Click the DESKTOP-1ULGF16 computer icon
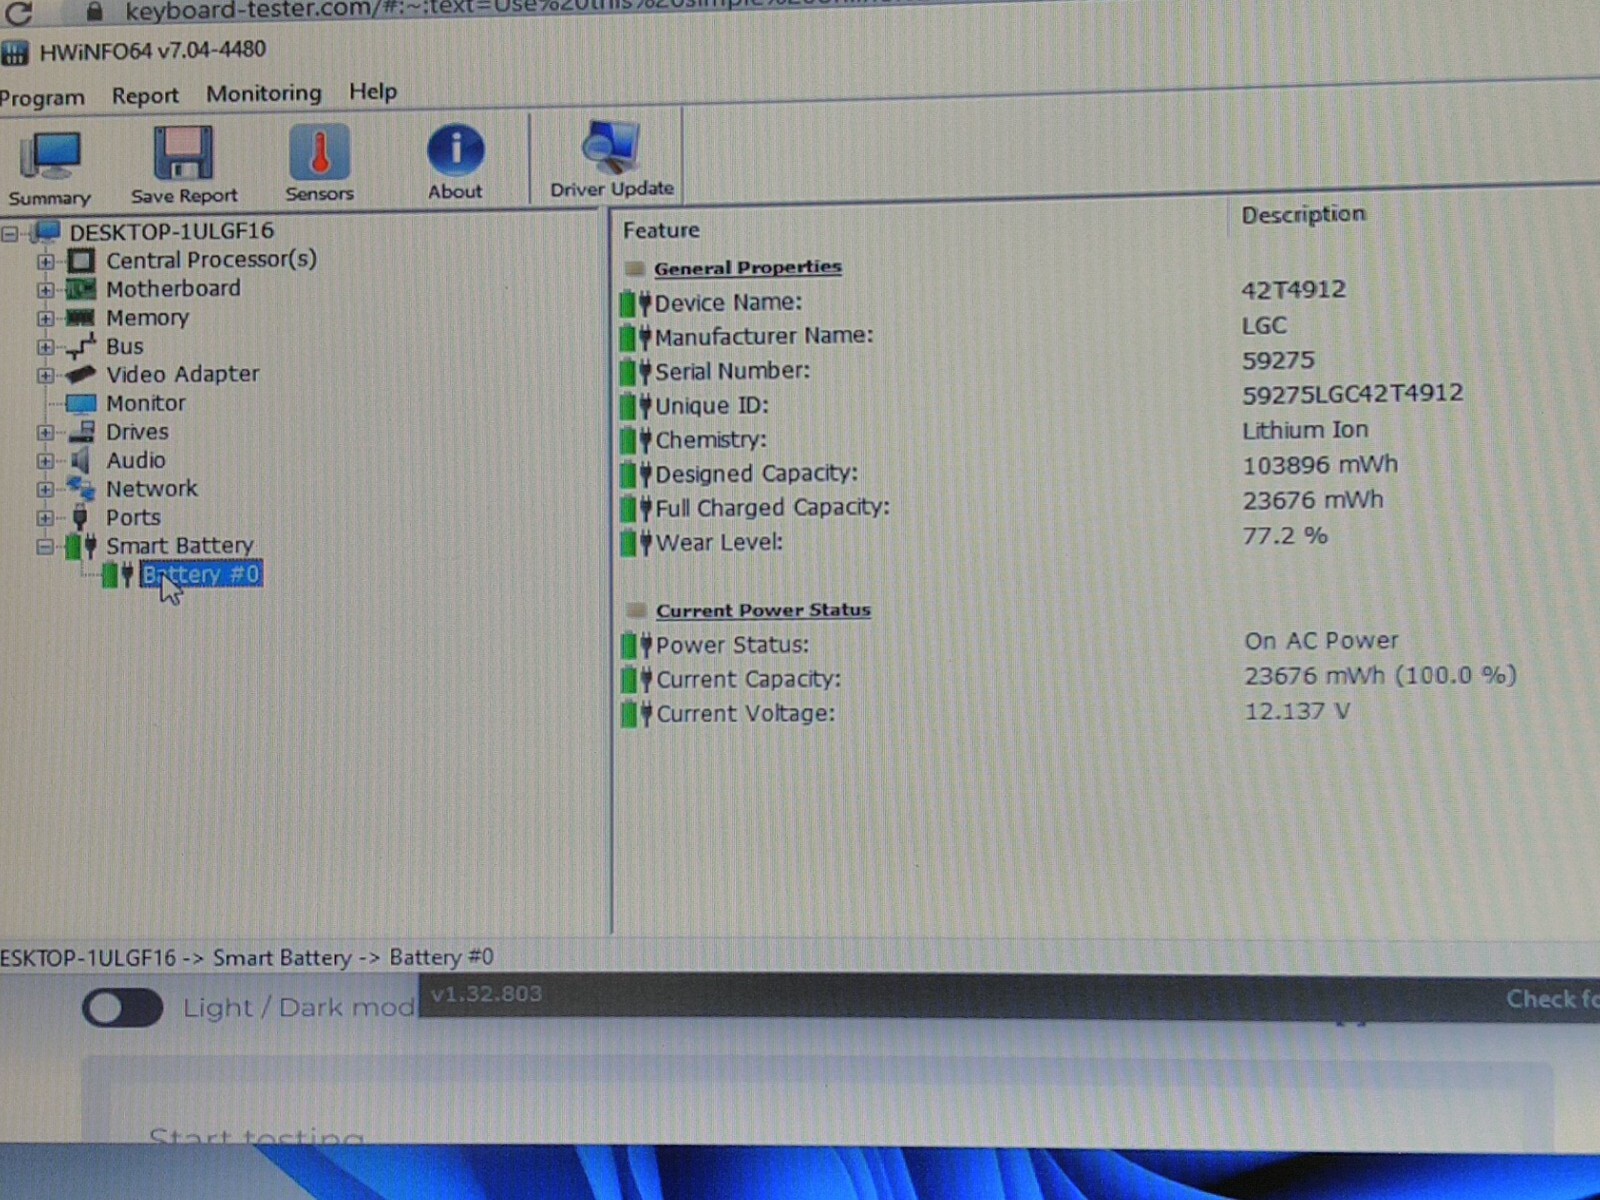Image resolution: width=1600 pixels, height=1200 pixels. 46,232
